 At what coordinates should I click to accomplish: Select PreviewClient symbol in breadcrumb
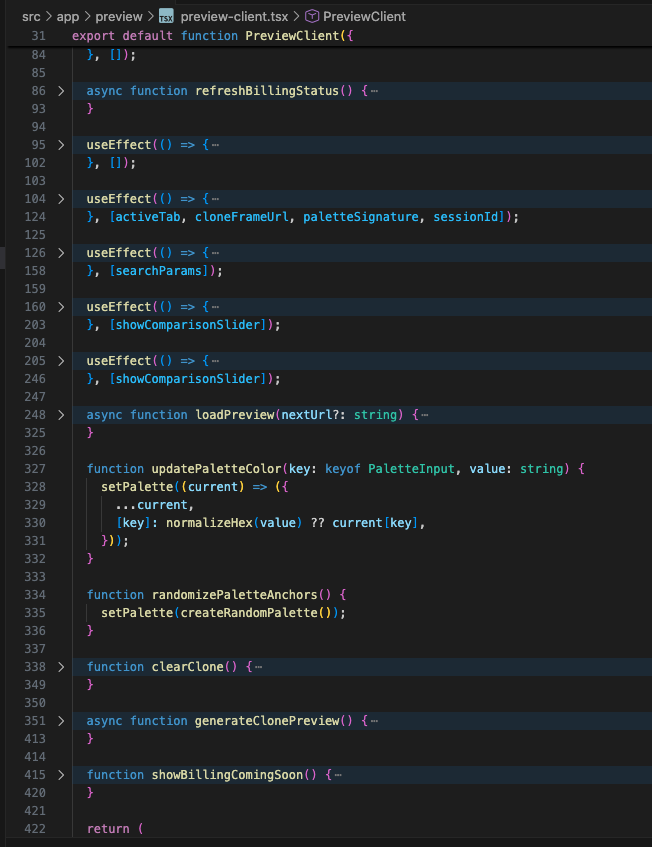pos(364,17)
